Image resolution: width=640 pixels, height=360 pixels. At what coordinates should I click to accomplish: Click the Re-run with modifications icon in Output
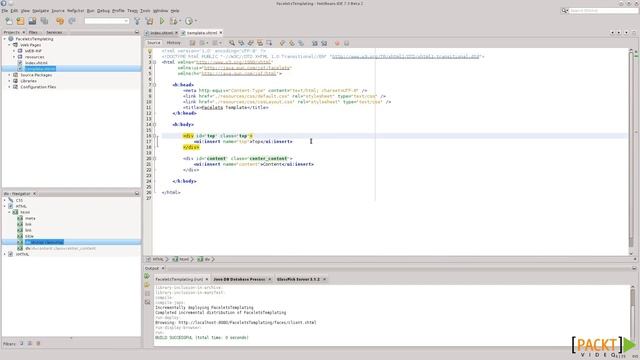point(147,285)
